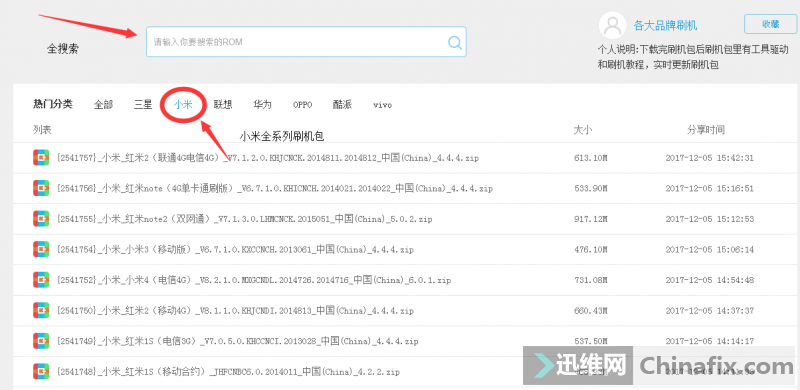Click the user avatar icon
This screenshot has width=800, height=390.
click(612, 26)
